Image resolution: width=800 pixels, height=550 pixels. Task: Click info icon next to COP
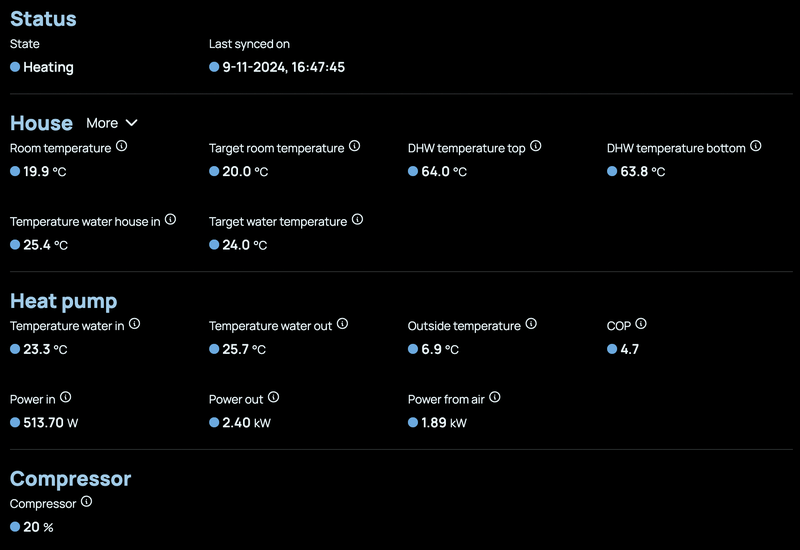(641, 324)
